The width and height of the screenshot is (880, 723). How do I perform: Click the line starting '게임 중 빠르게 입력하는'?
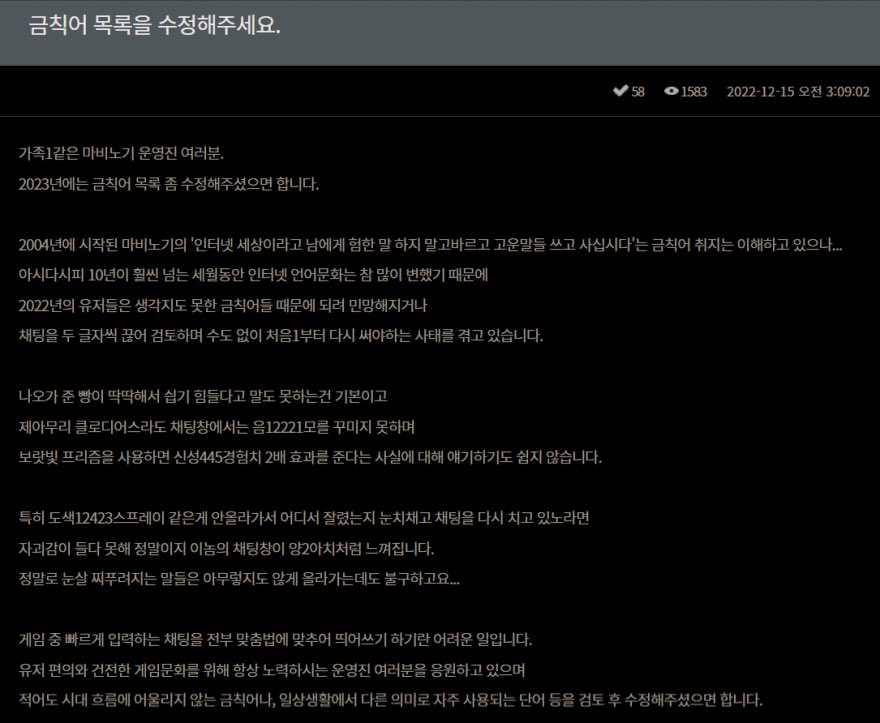[276, 639]
